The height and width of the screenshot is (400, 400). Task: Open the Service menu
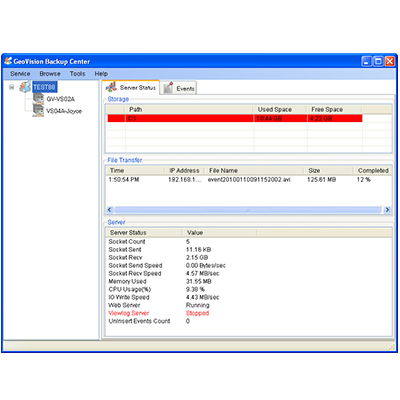pyautogui.click(x=20, y=74)
